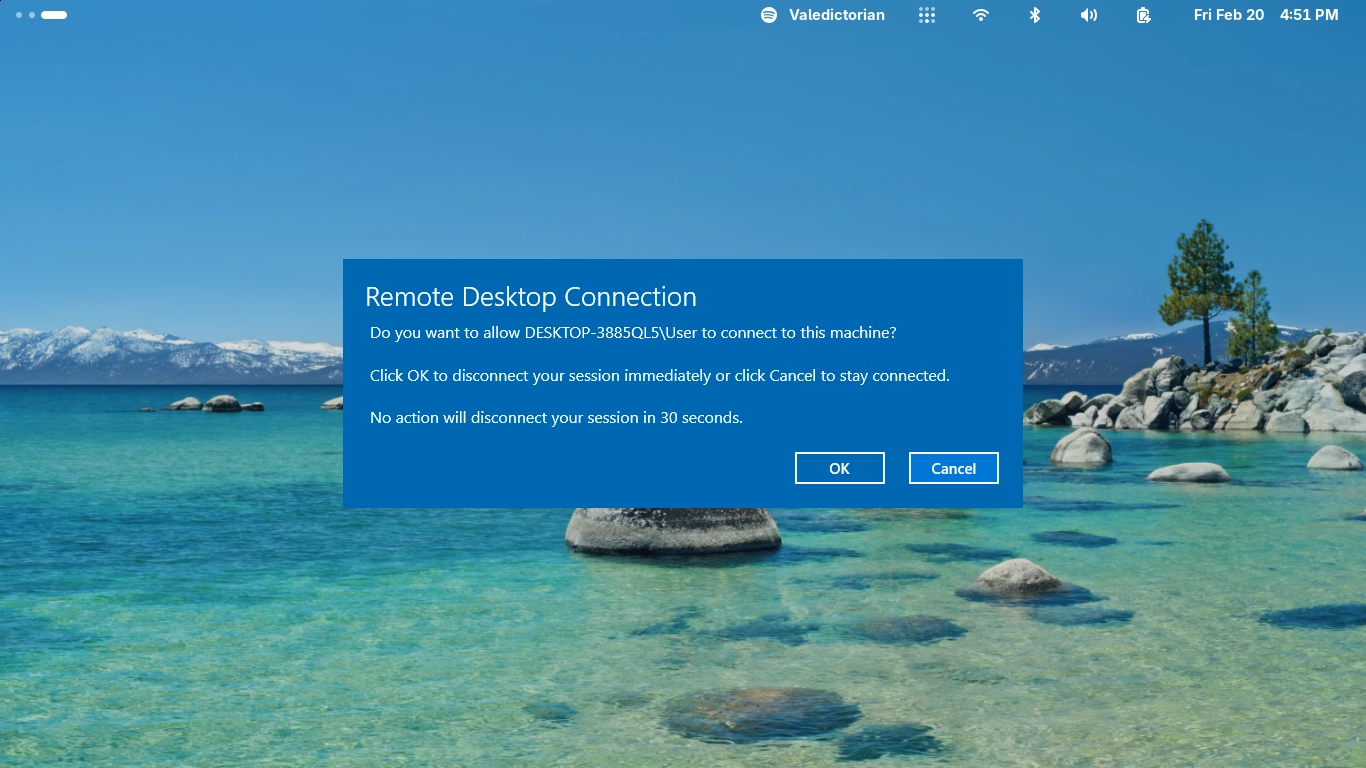
Task: Open the Valedictorian now-playing track label
Action: coord(837,15)
